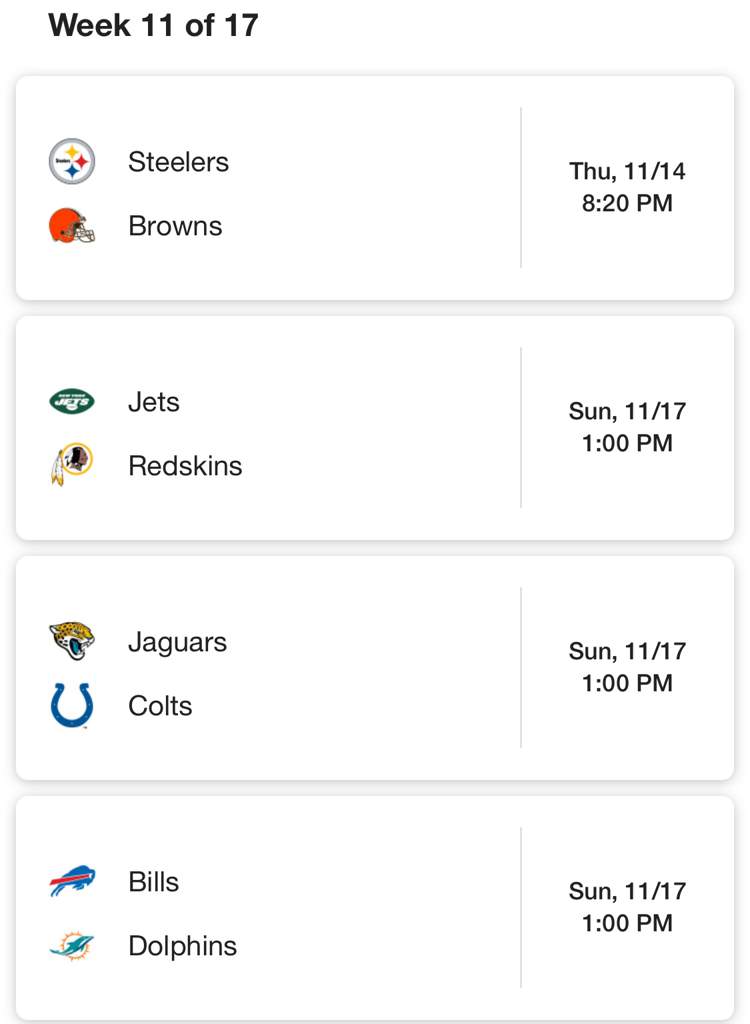Viewport: 750px width, 1024px height.
Task: Open the Colts team name
Action: (160, 706)
